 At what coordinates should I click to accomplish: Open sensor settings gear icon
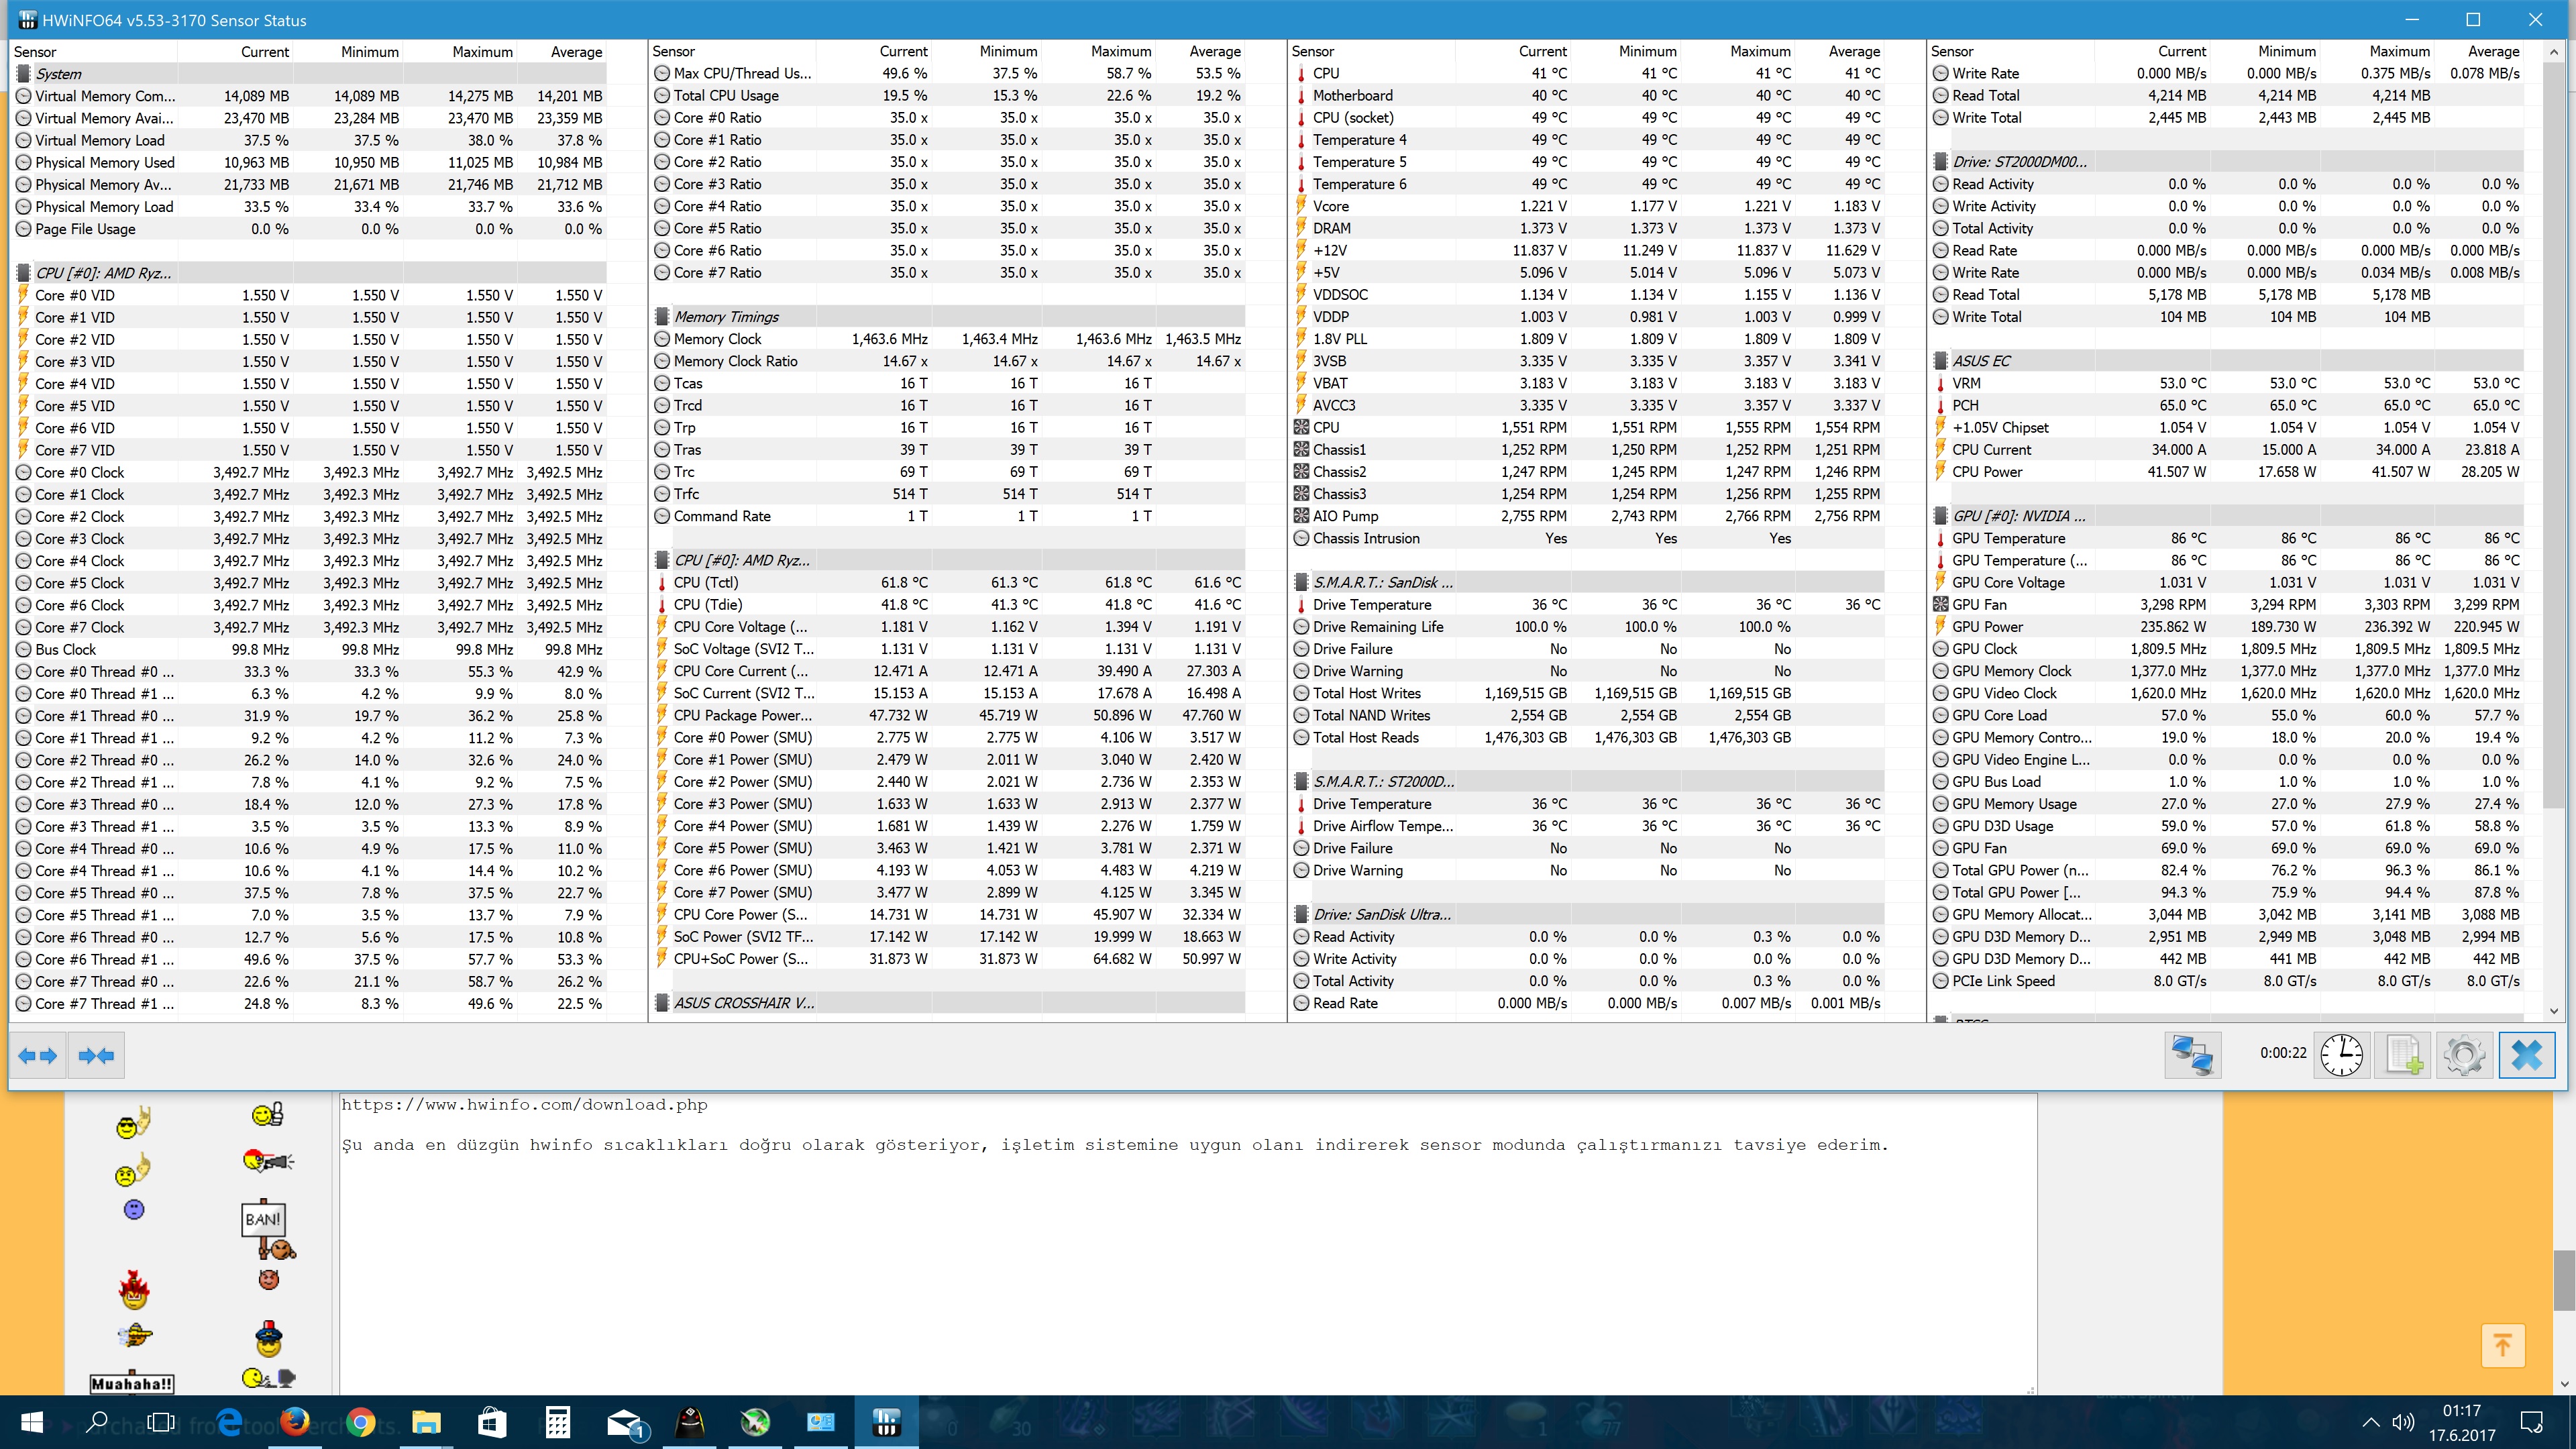(2464, 1055)
